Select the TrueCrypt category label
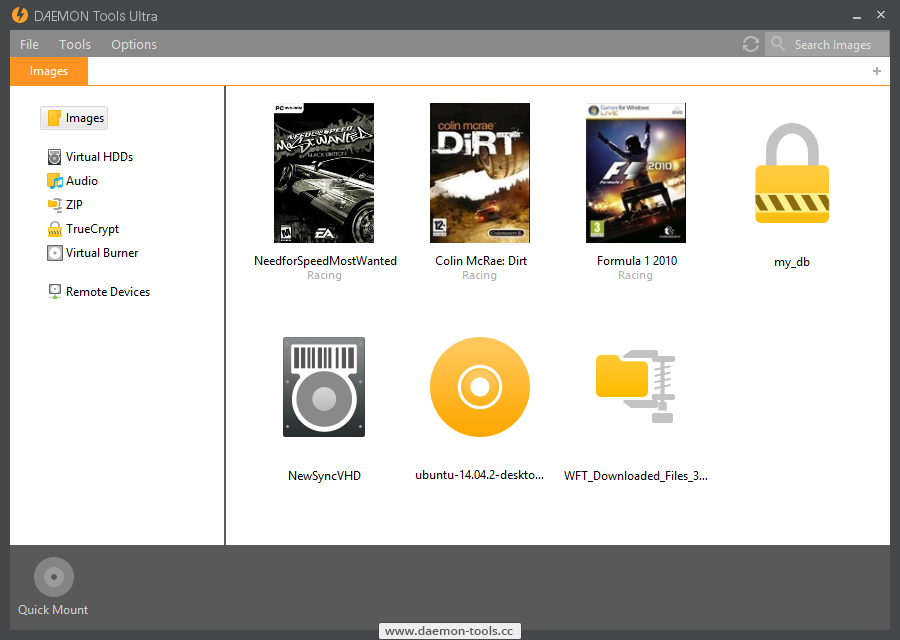 point(92,229)
